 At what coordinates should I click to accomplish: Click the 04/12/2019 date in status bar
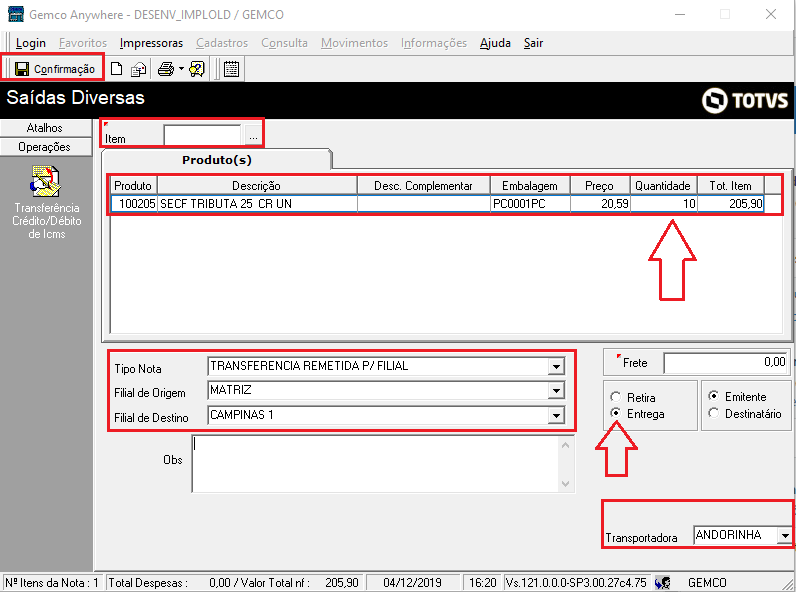tap(412, 582)
